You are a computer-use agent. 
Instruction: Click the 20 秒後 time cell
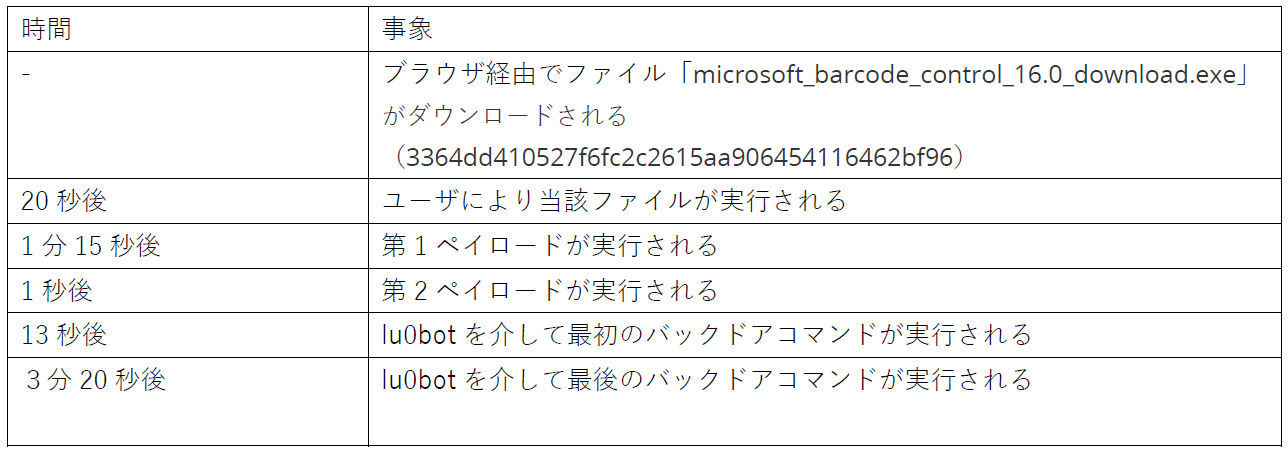(189, 200)
